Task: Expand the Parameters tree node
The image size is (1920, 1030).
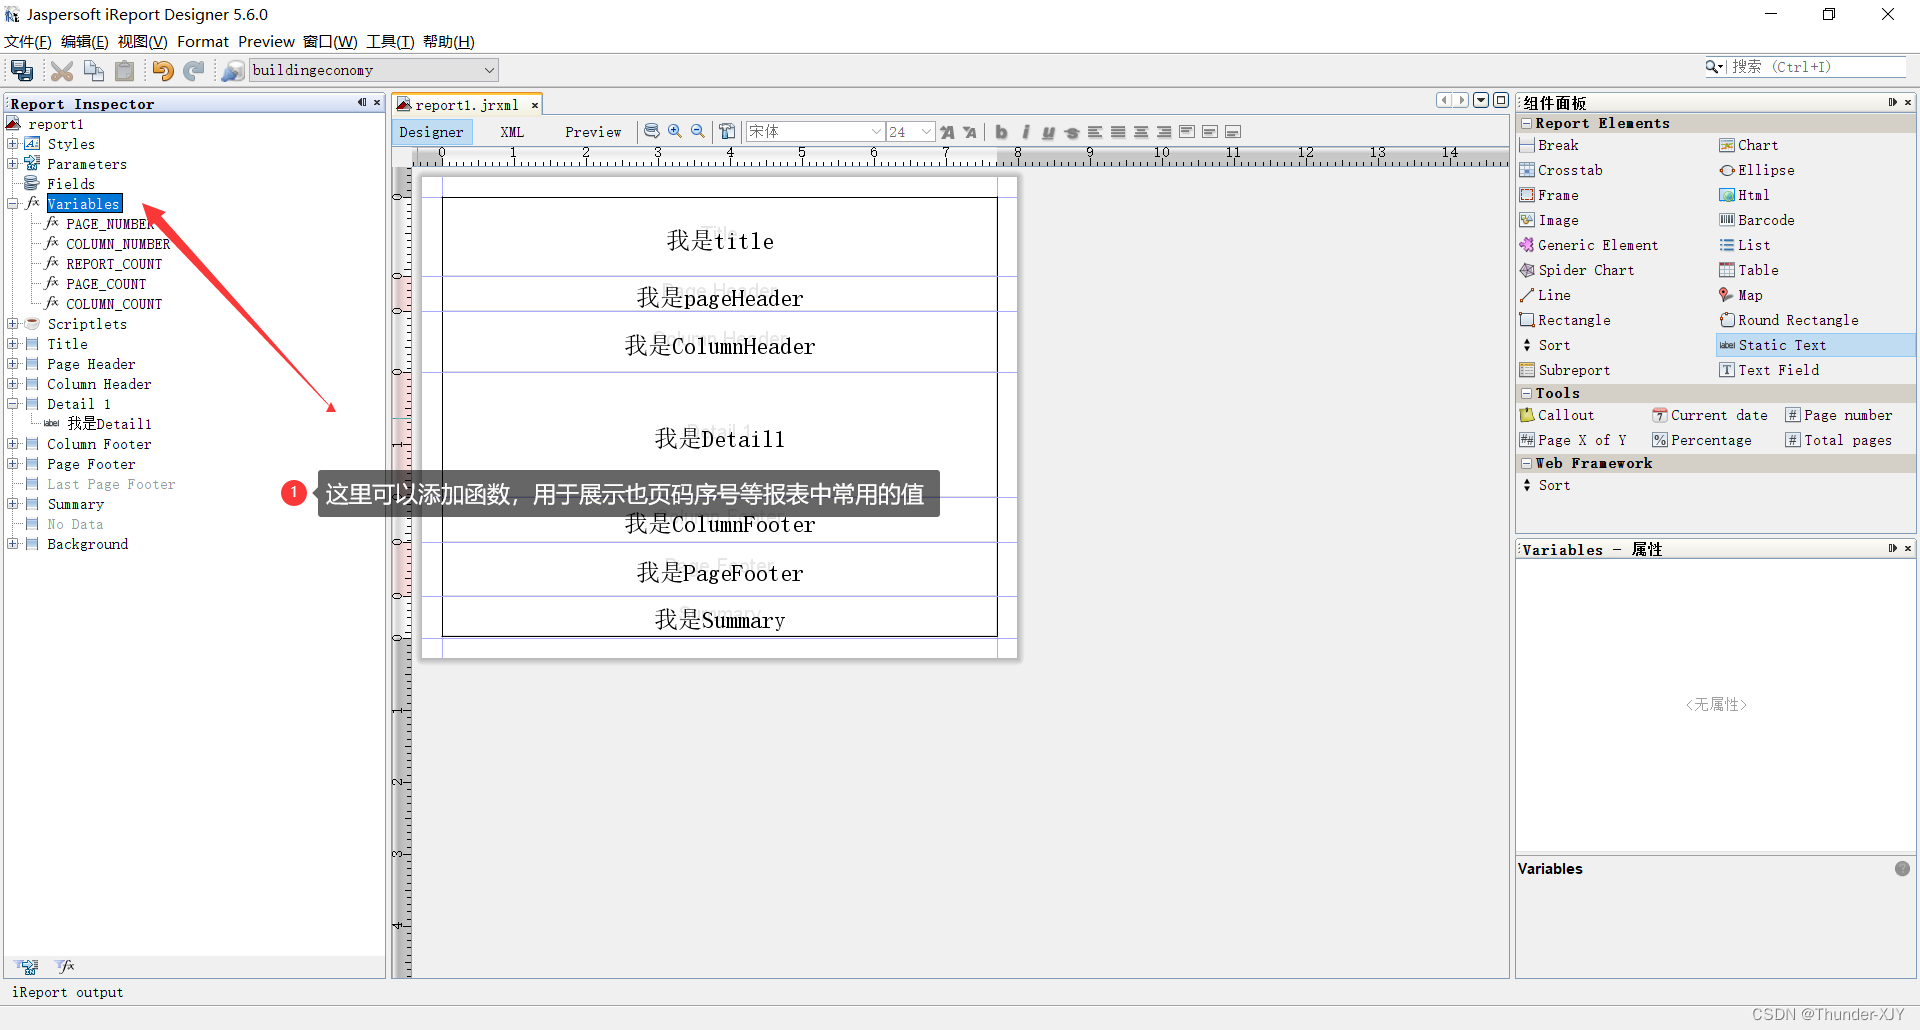Action: coord(13,164)
